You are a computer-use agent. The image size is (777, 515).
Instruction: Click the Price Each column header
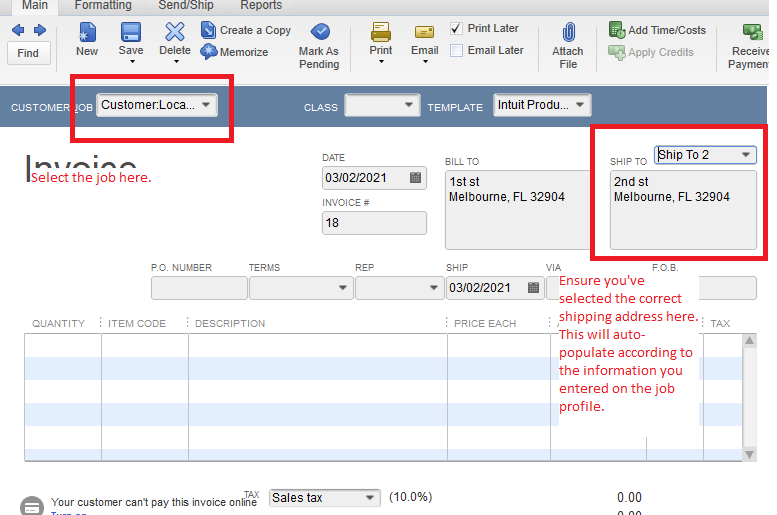pos(485,324)
